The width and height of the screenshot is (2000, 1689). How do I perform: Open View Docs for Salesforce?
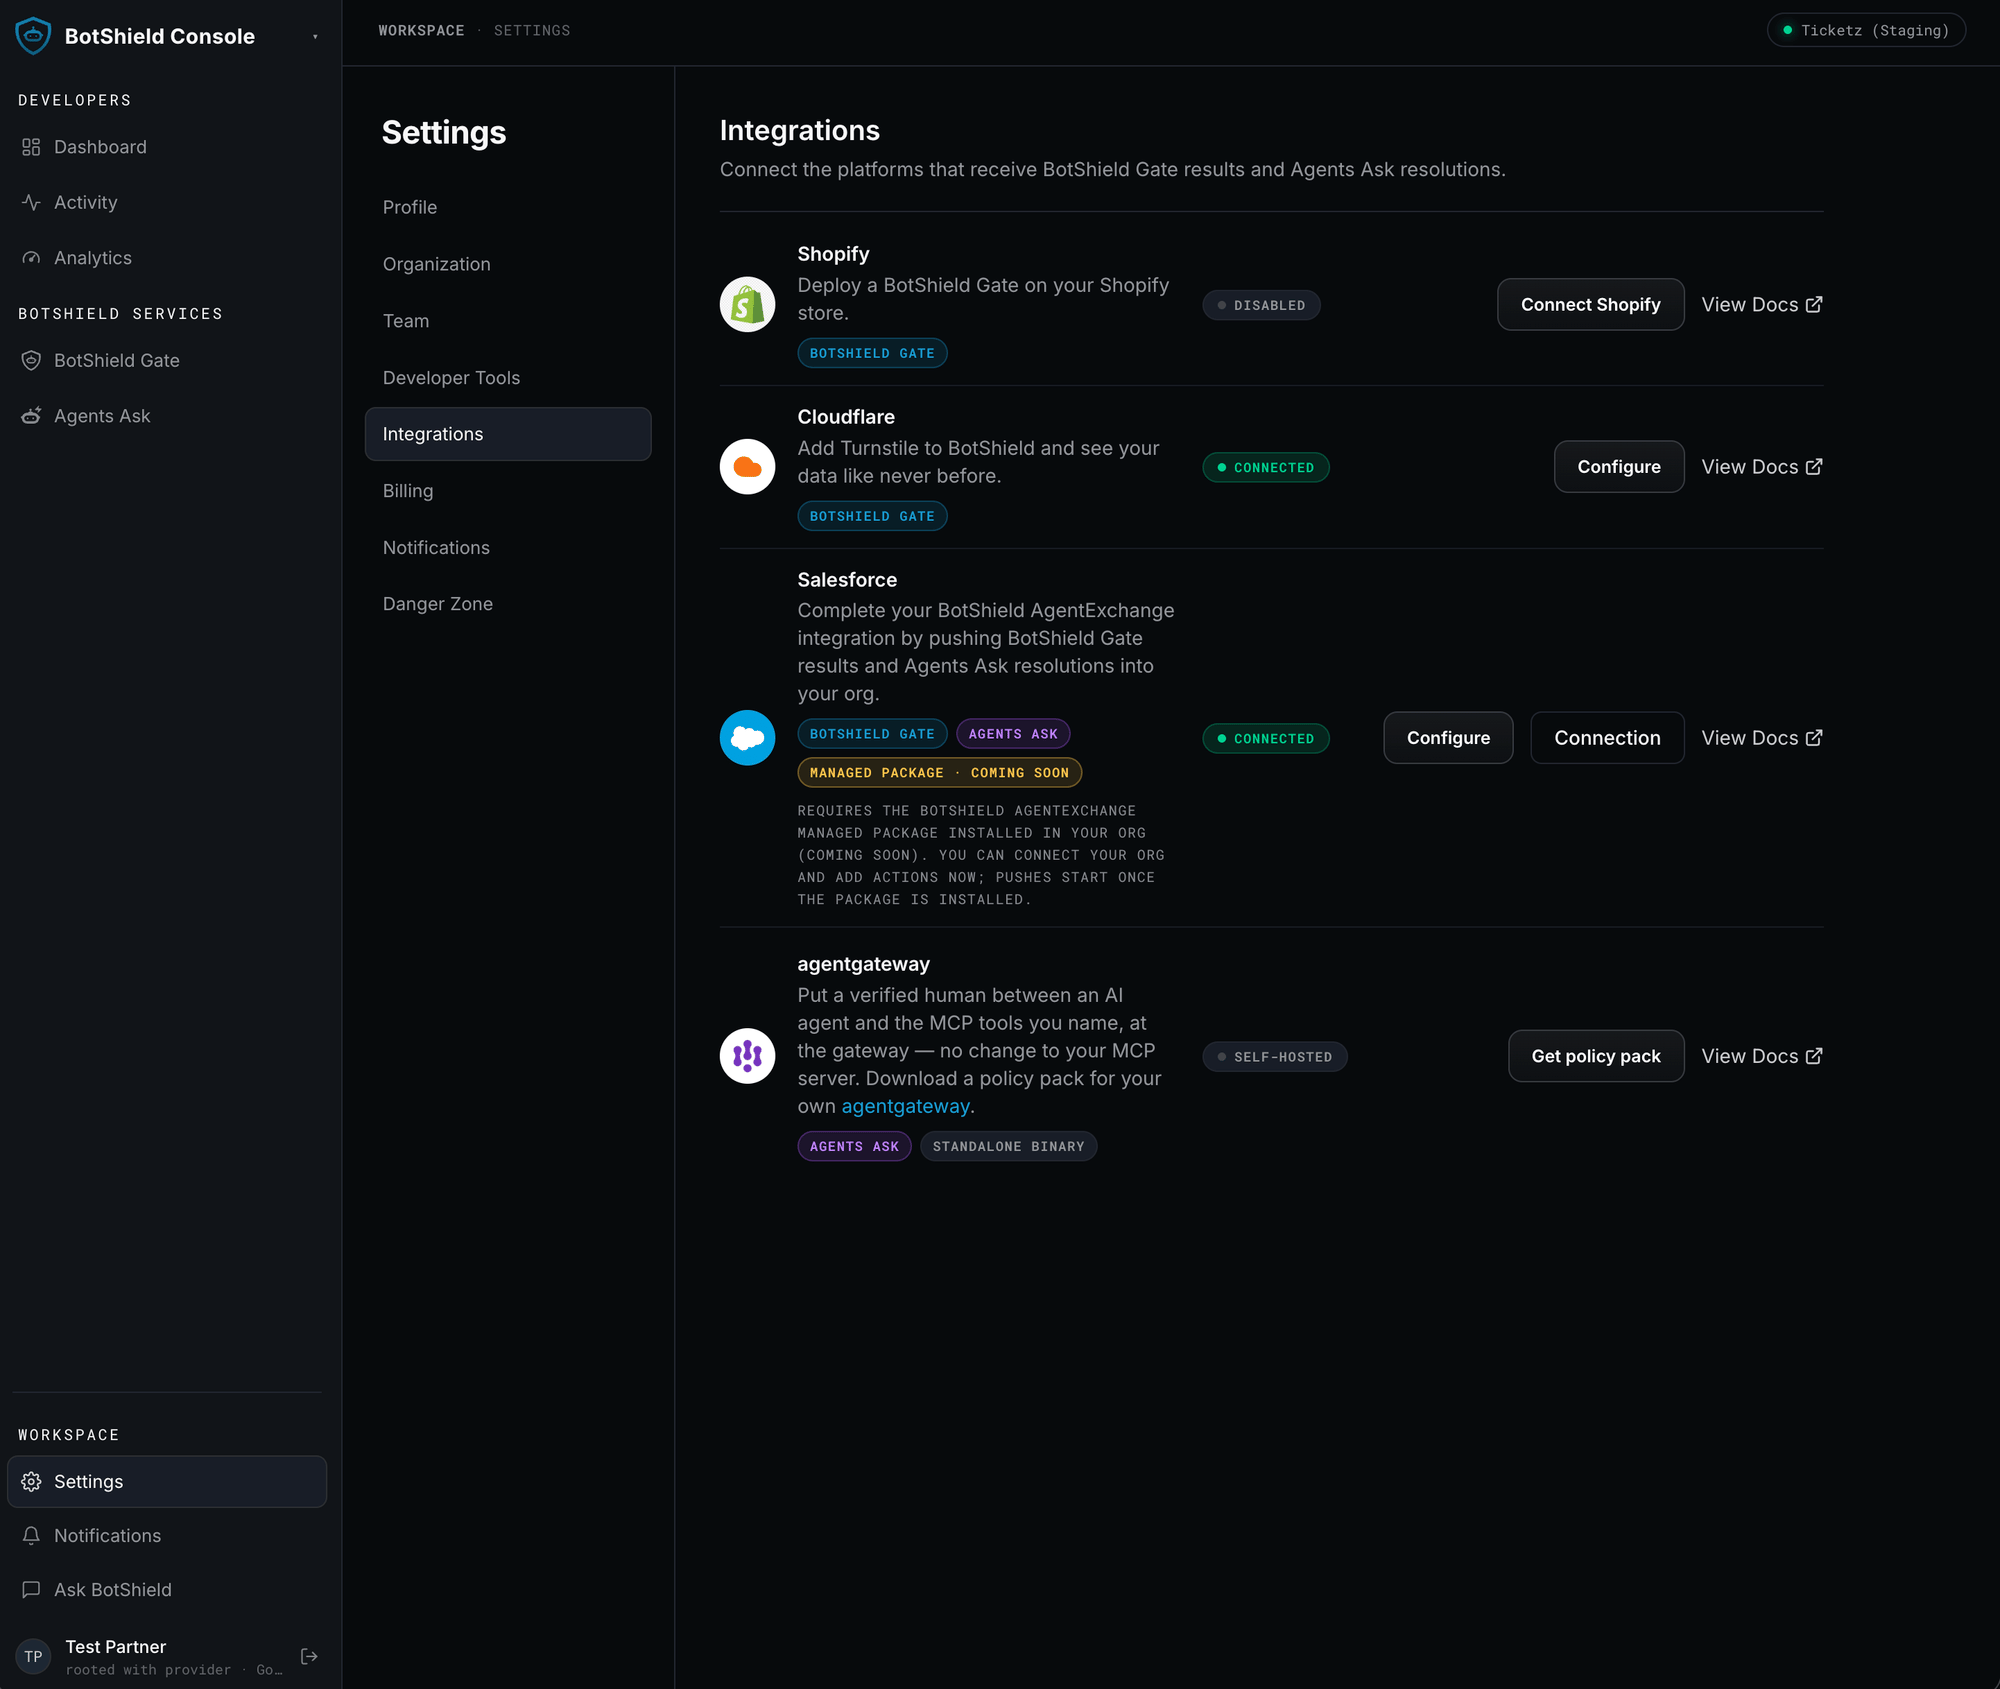click(x=1762, y=738)
